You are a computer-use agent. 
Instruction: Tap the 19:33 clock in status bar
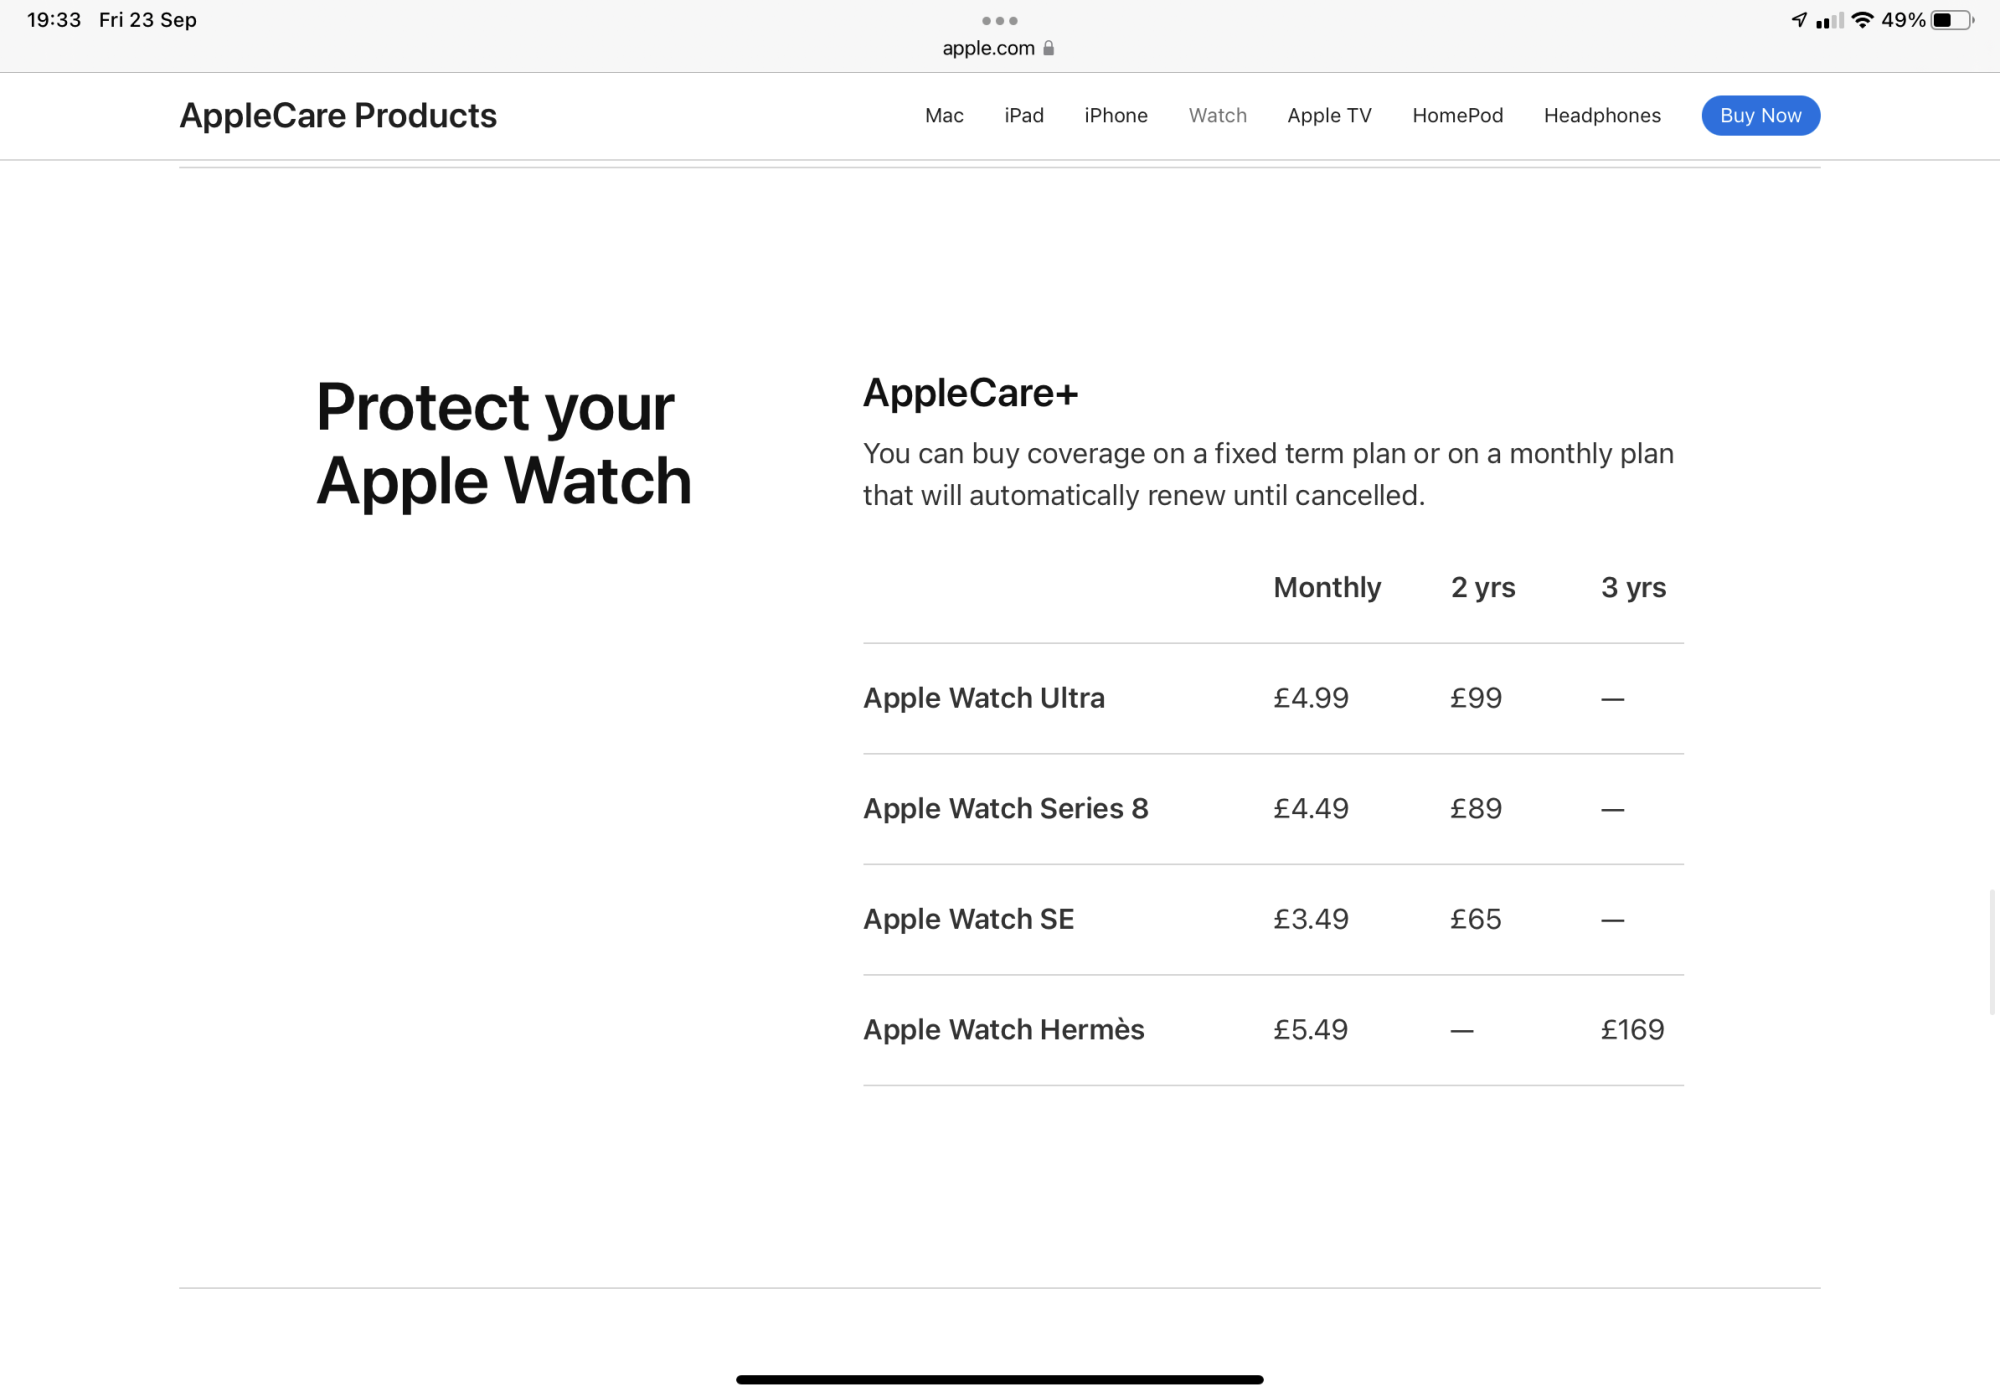54,20
